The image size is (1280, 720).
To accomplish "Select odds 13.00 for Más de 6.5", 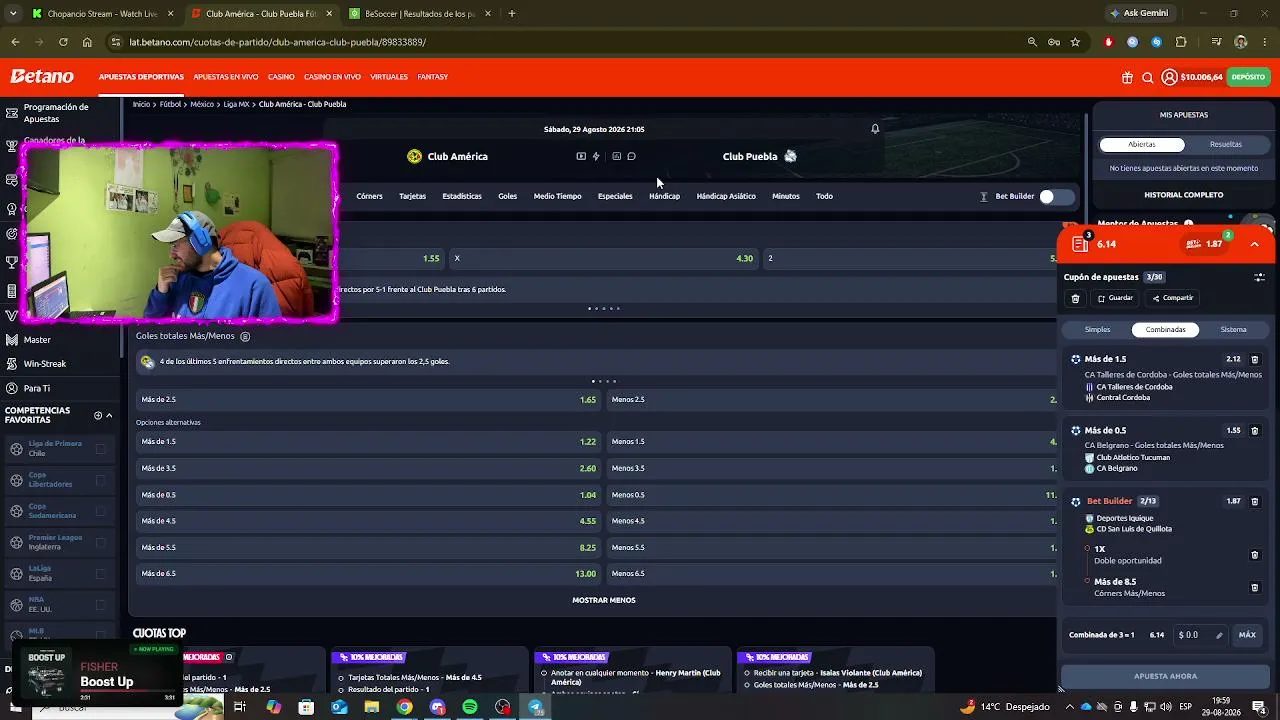I will click(x=368, y=574).
